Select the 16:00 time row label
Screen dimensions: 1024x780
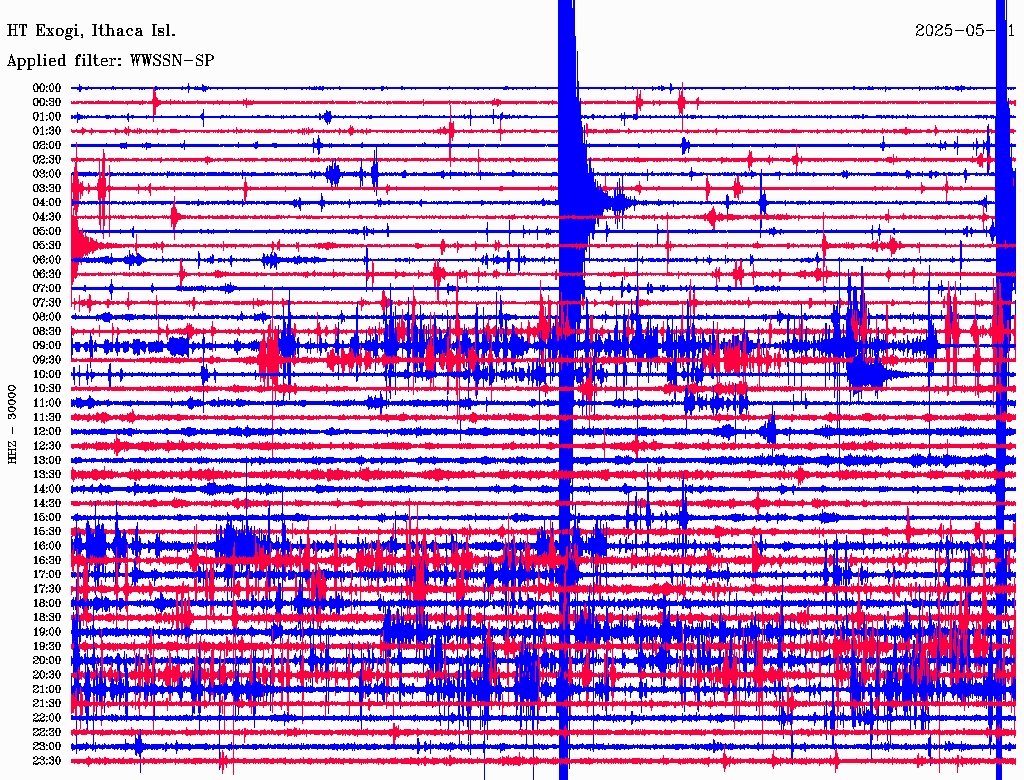click(x=47, y=547)
